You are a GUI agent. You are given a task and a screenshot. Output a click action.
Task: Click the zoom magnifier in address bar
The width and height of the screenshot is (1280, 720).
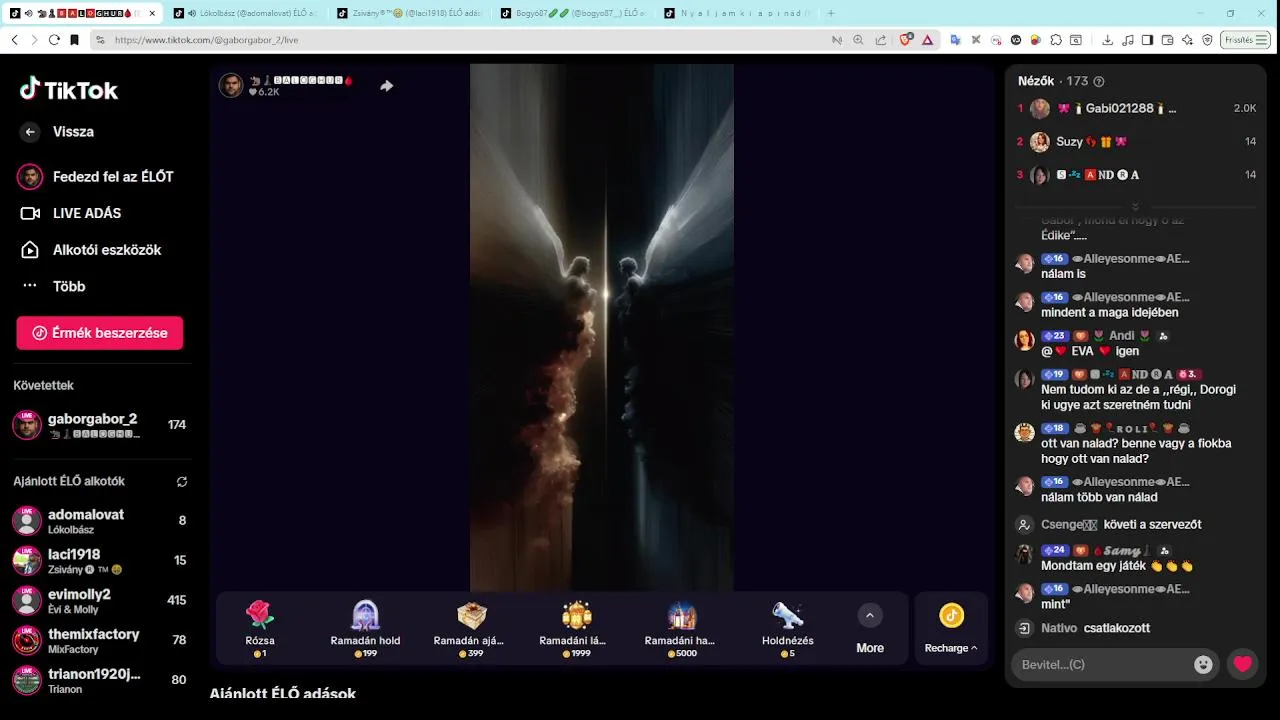[x=858, y=40]
